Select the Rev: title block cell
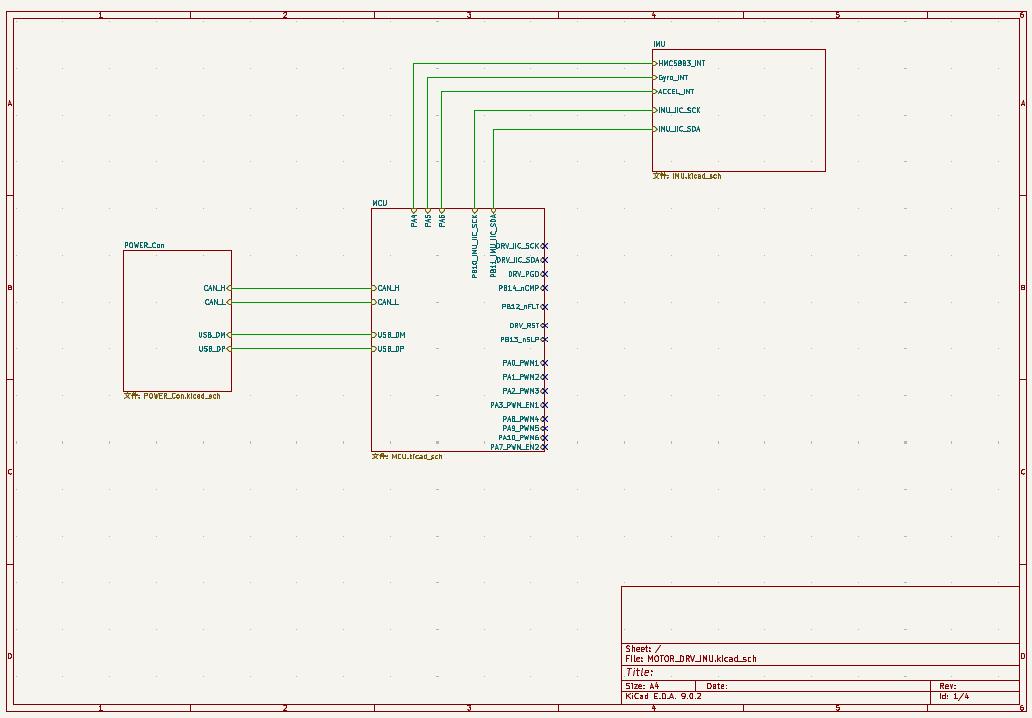 coord(948,686)
